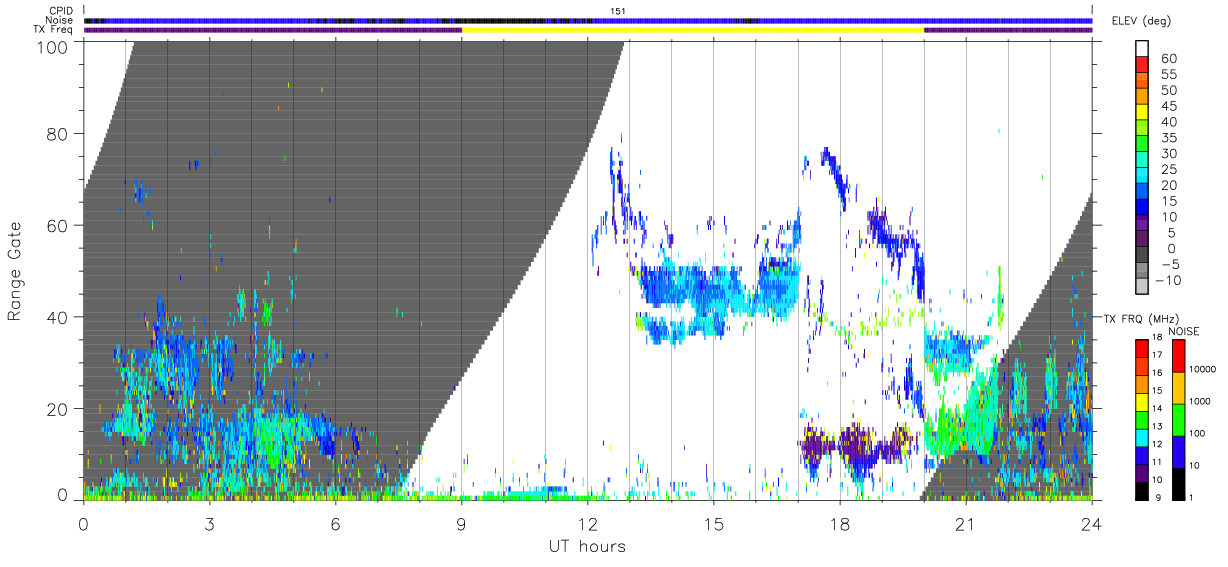The image size is (1228, 567).
Task: Click the CPID value 151
Action: (617, 11)
